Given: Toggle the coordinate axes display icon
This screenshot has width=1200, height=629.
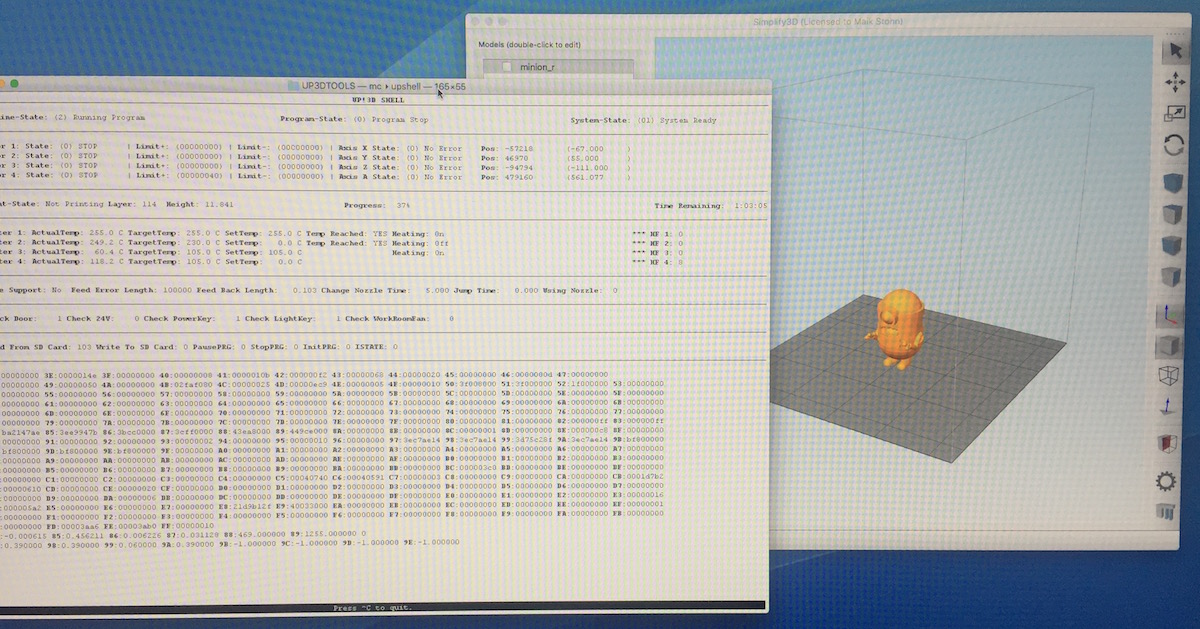Looking at the screenshot, I should [x=1170, y=316].
